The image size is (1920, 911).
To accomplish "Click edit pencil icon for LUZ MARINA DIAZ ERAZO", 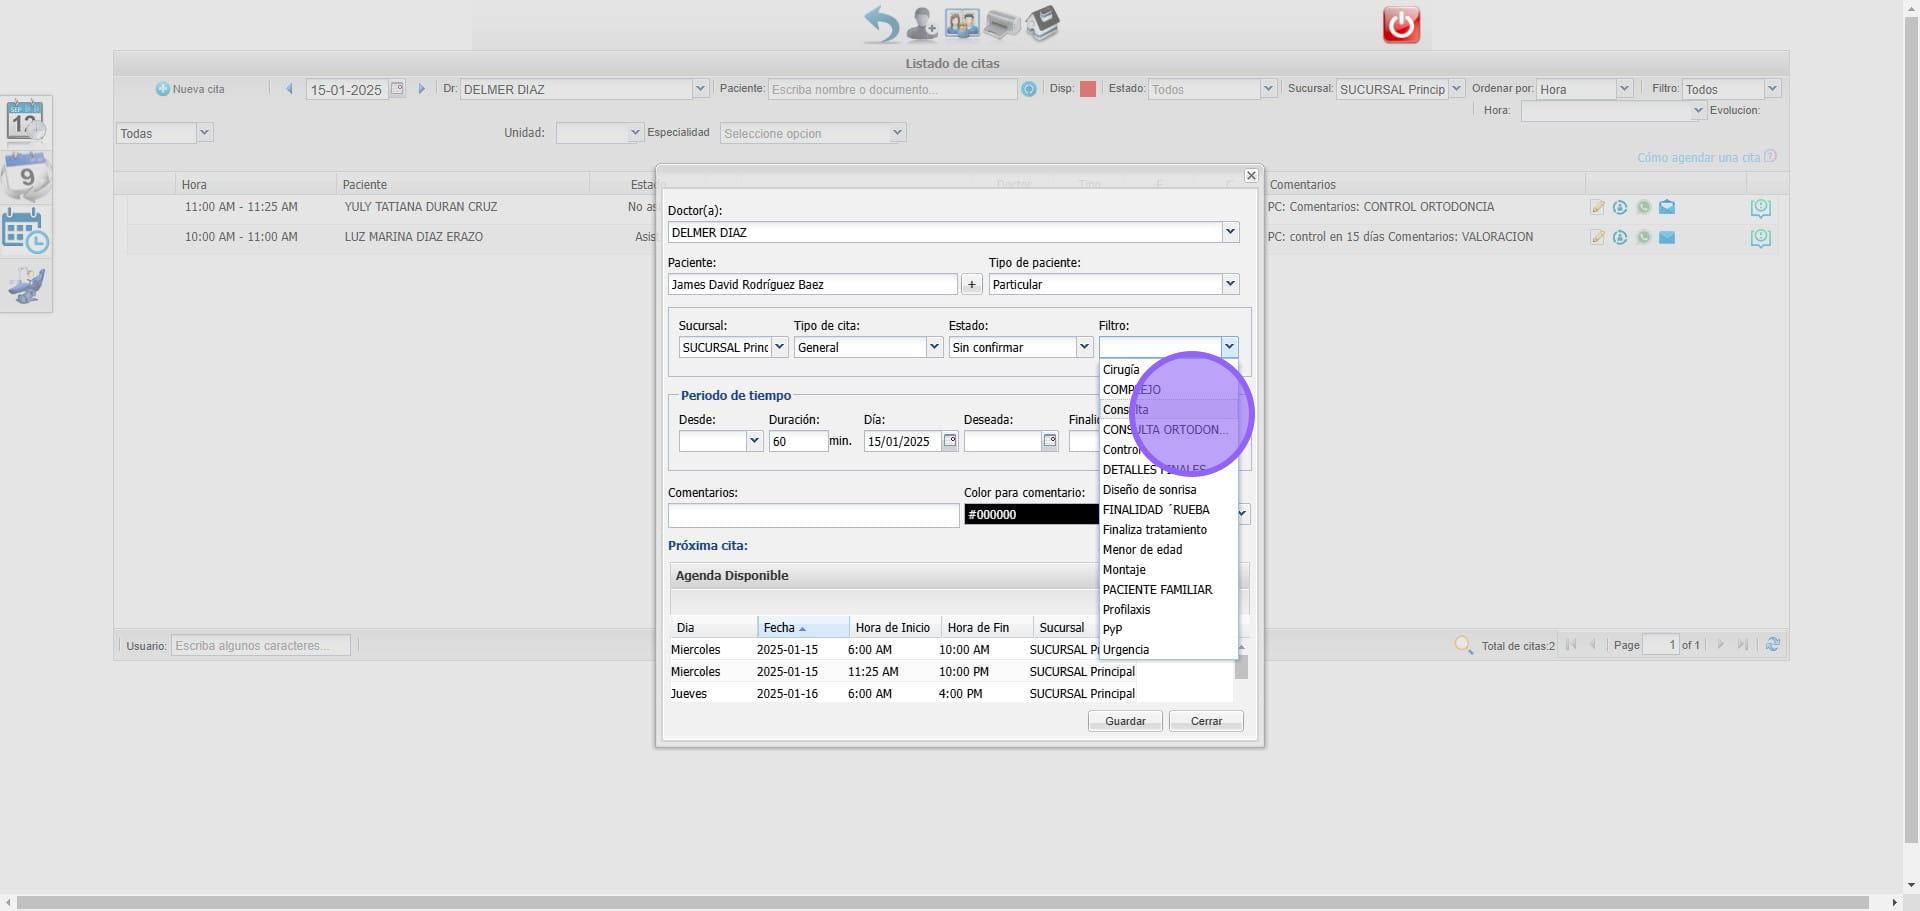I will pyautogui.click(x=1597, y=238).
